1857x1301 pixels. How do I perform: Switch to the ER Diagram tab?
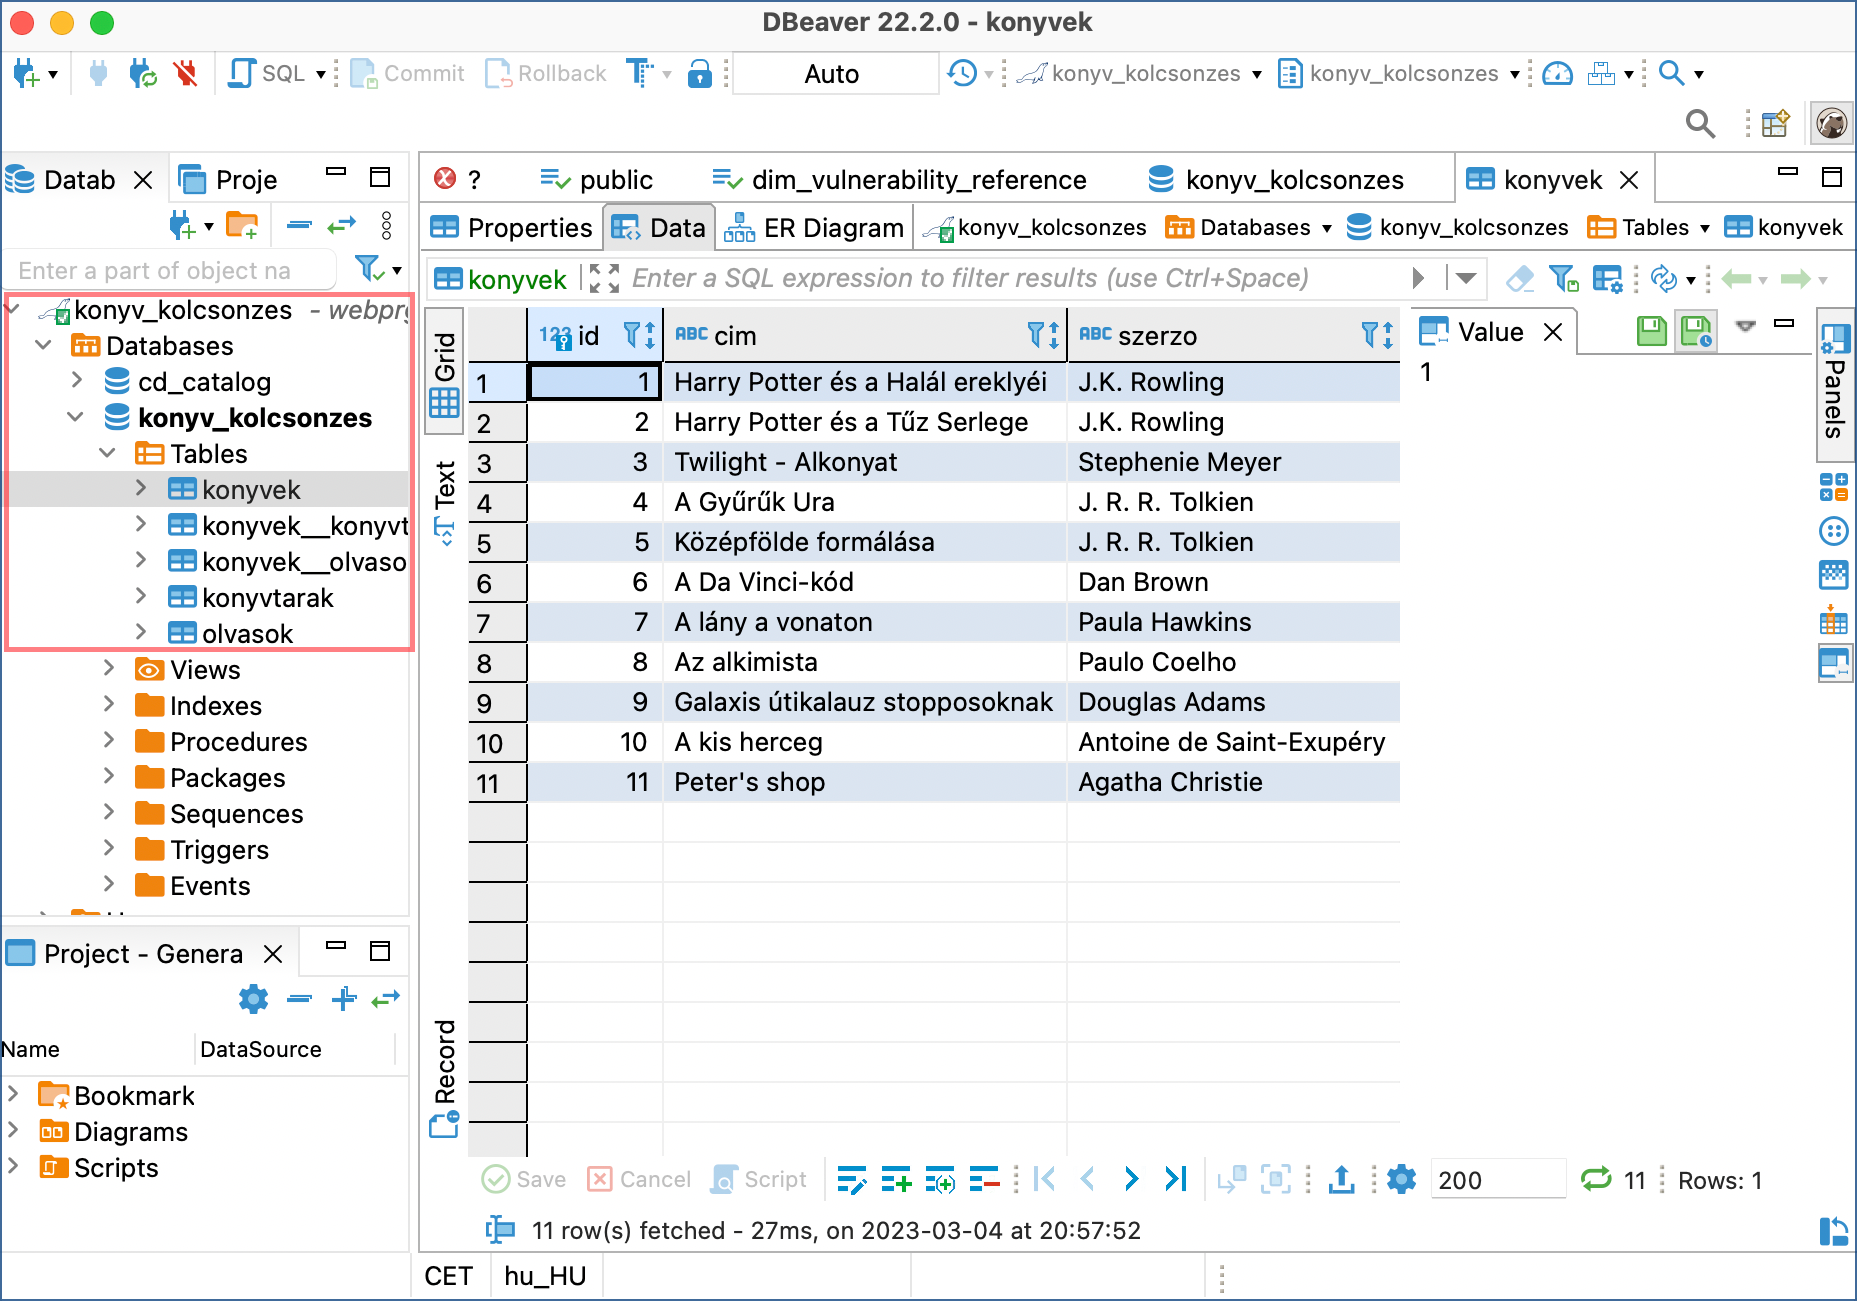(x=814, y=228)
